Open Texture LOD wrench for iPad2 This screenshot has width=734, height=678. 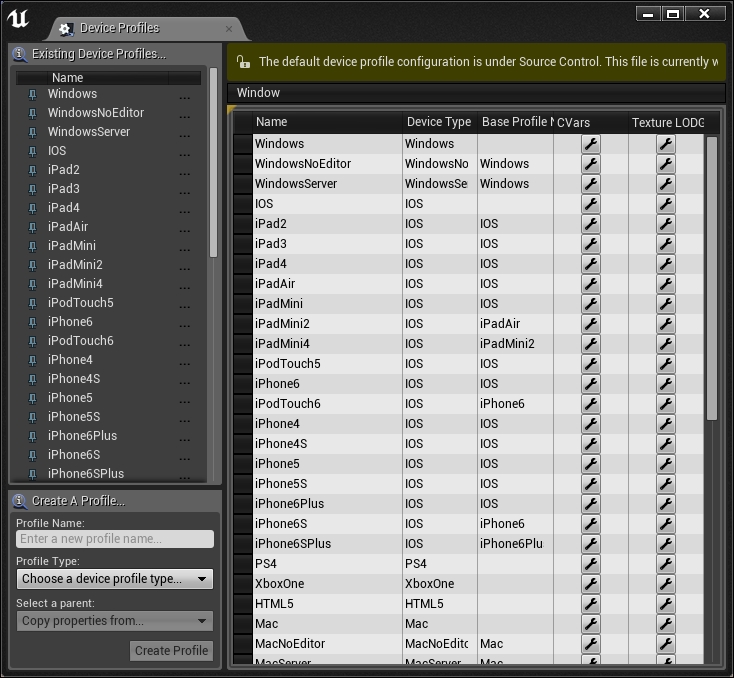[x=666, y=224]
